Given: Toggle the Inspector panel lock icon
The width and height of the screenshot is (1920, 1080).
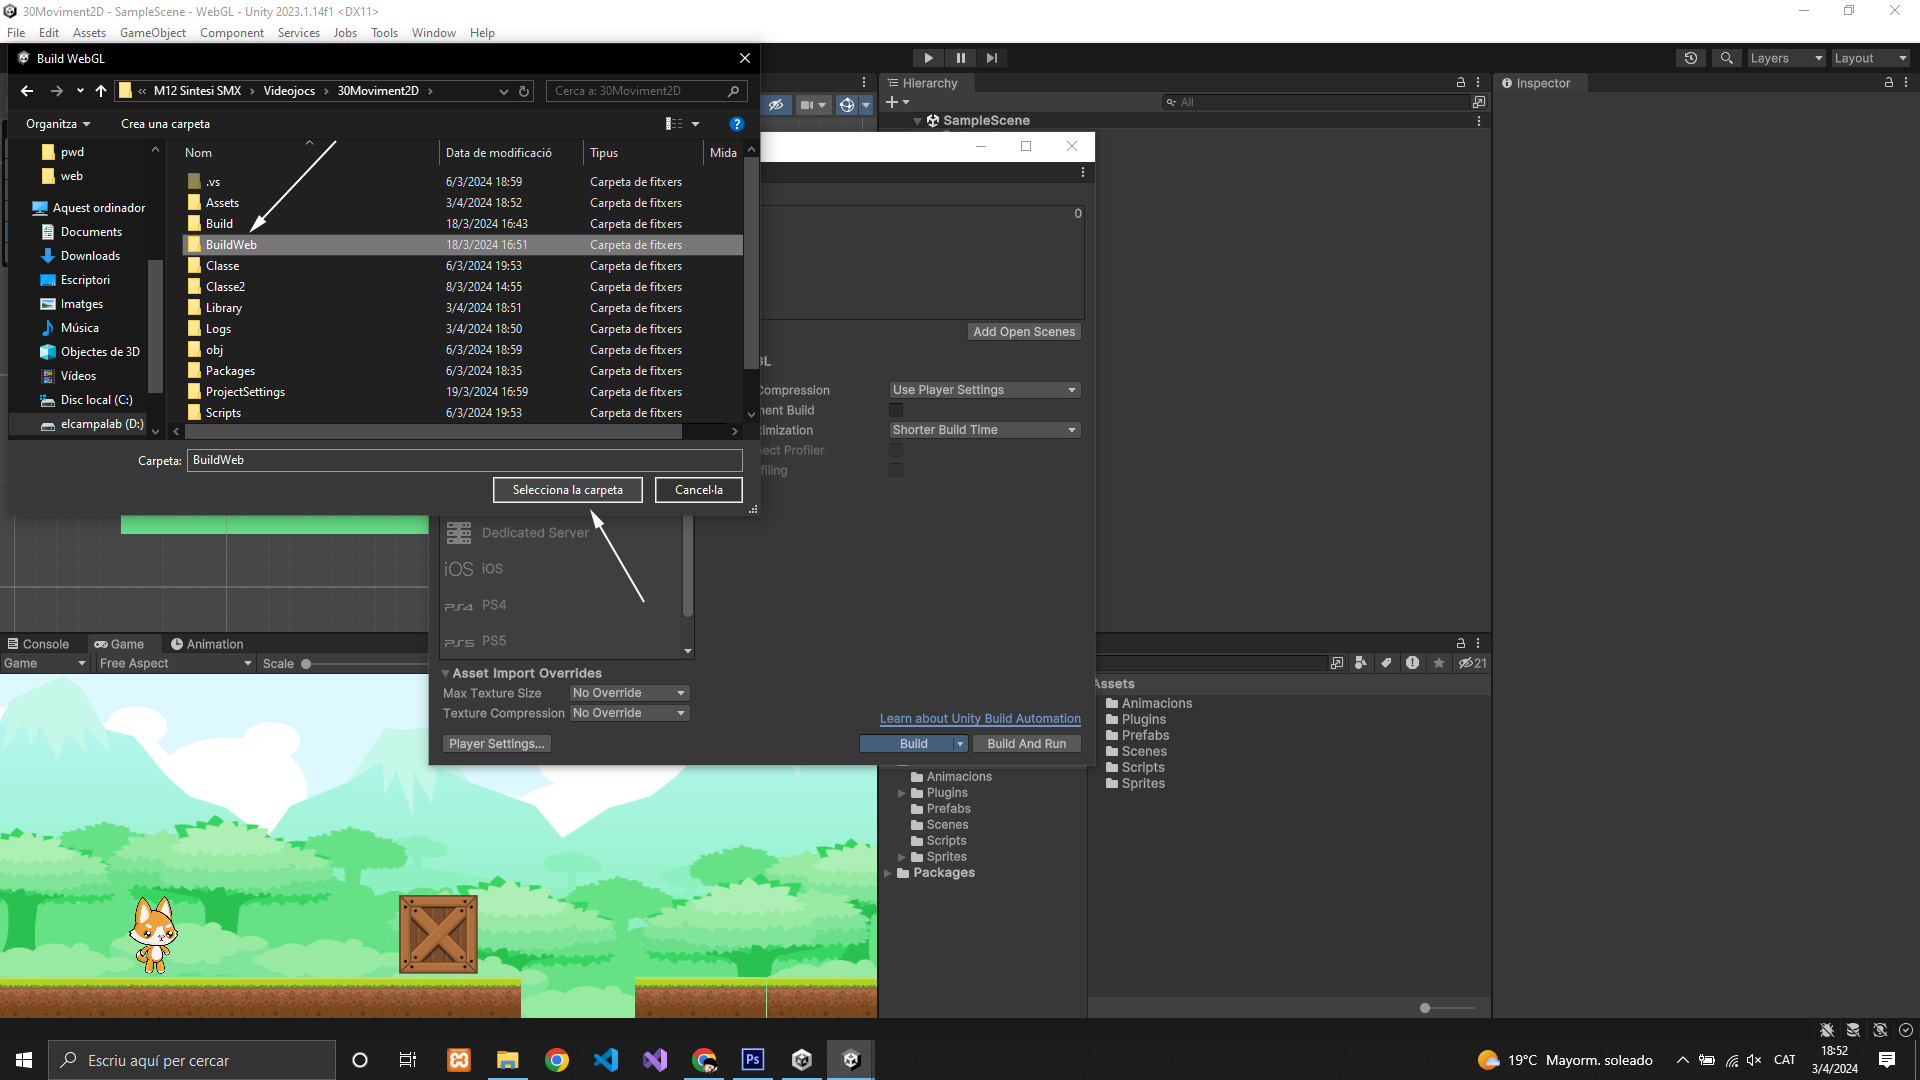Looking at the screenshot, I should [x=1888, y=83].
